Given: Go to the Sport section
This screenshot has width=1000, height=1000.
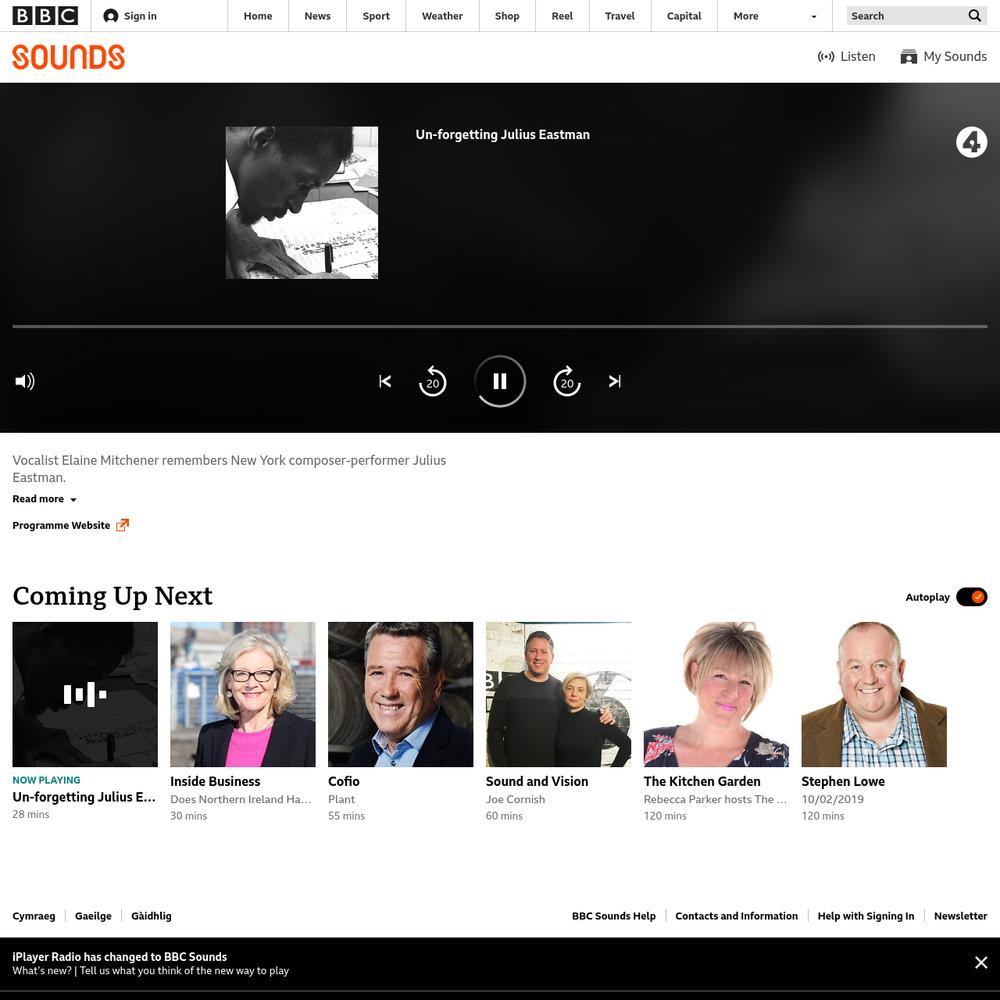Looking at the screenshot, I should point(376,16).
